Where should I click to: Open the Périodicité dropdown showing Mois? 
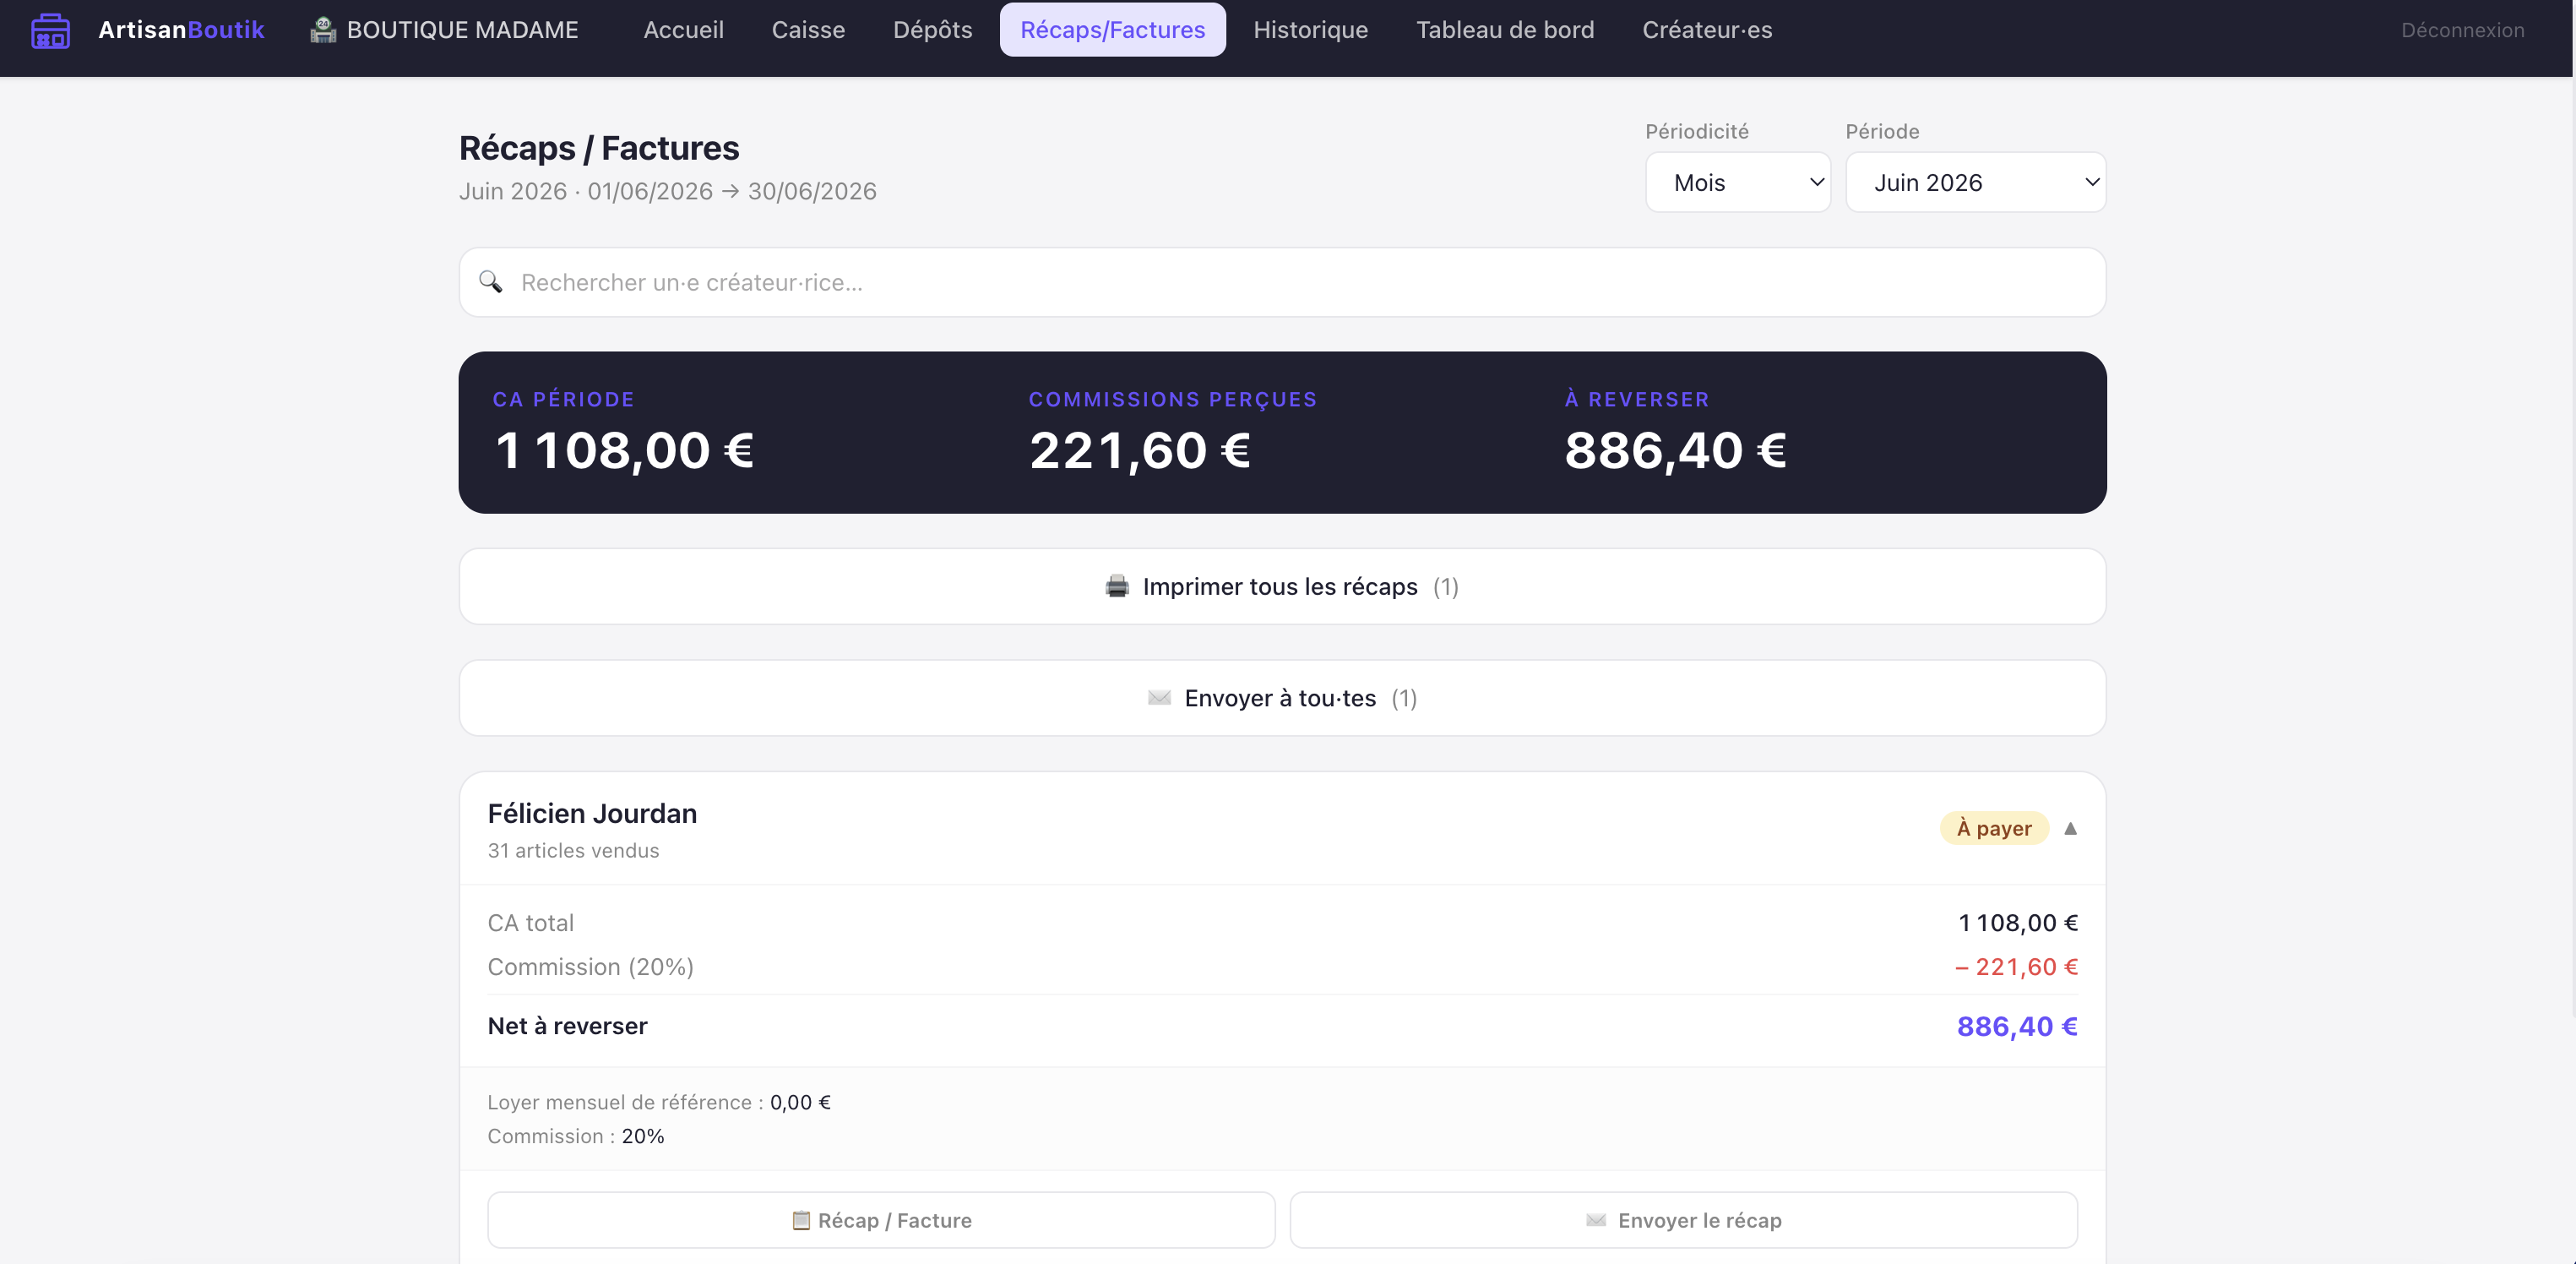1738,182
